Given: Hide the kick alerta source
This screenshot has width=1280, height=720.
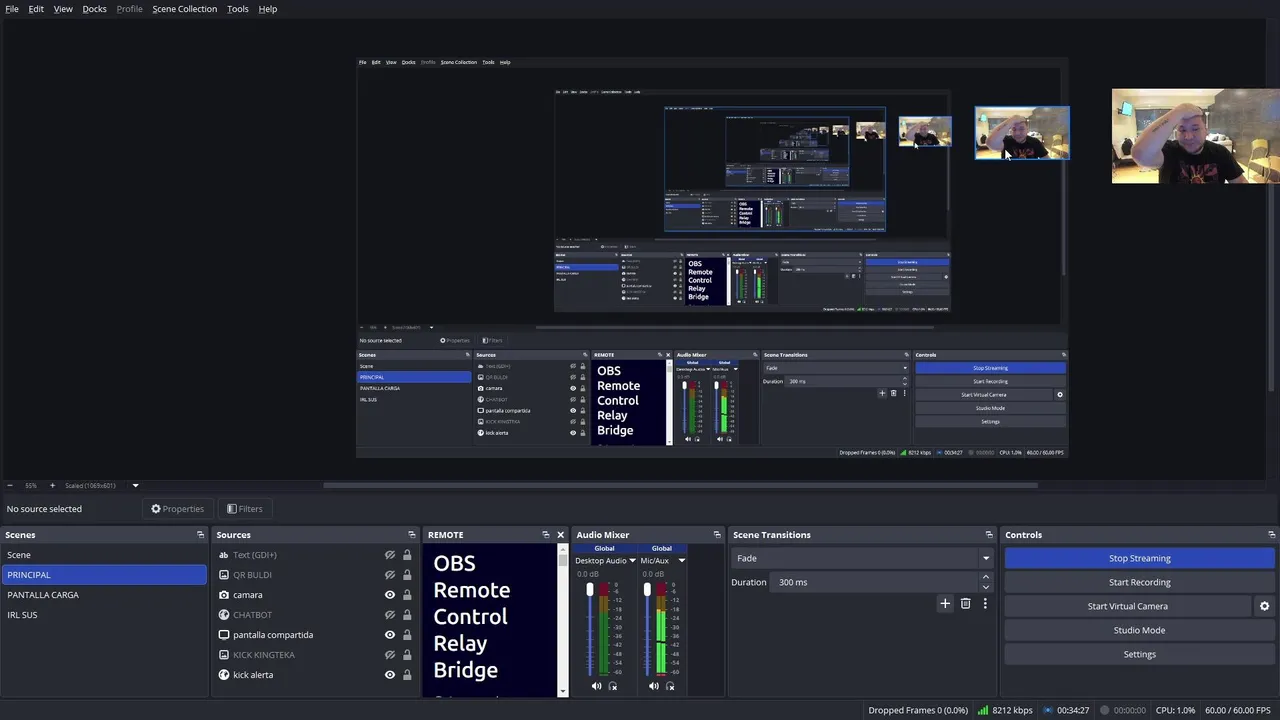Looking at the screenshot, I should point(390,675).
